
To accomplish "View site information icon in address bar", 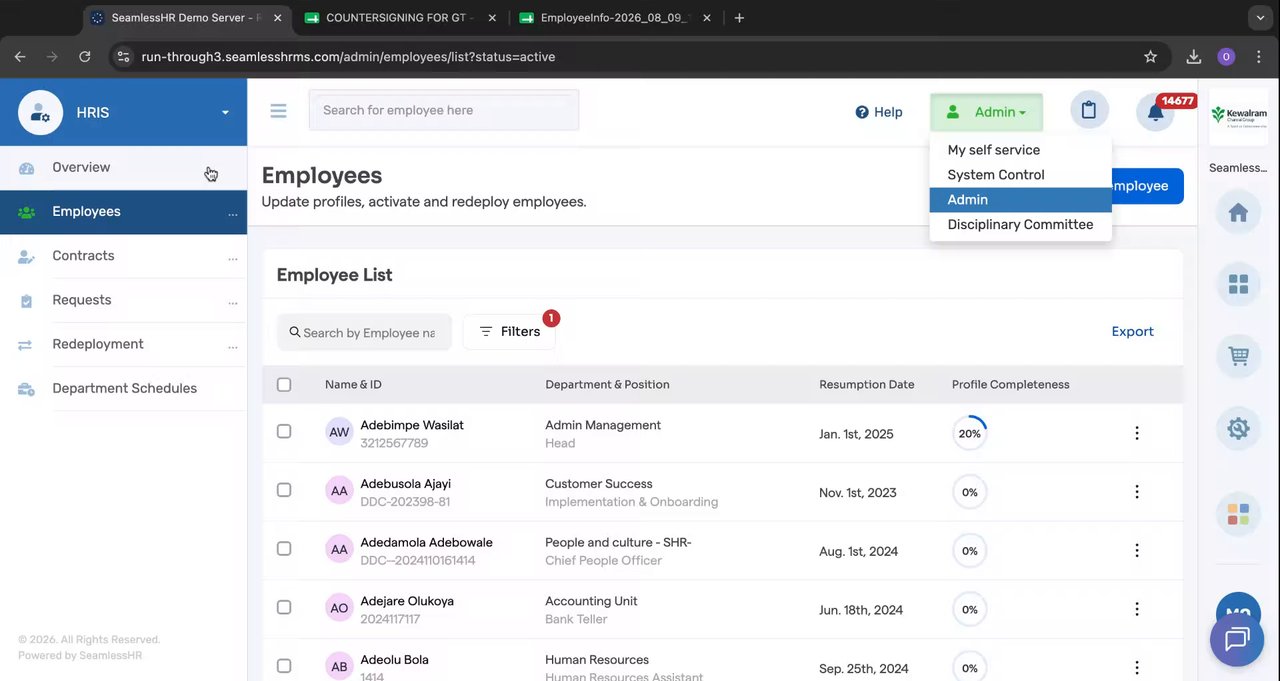I will [x=123, y=57].
